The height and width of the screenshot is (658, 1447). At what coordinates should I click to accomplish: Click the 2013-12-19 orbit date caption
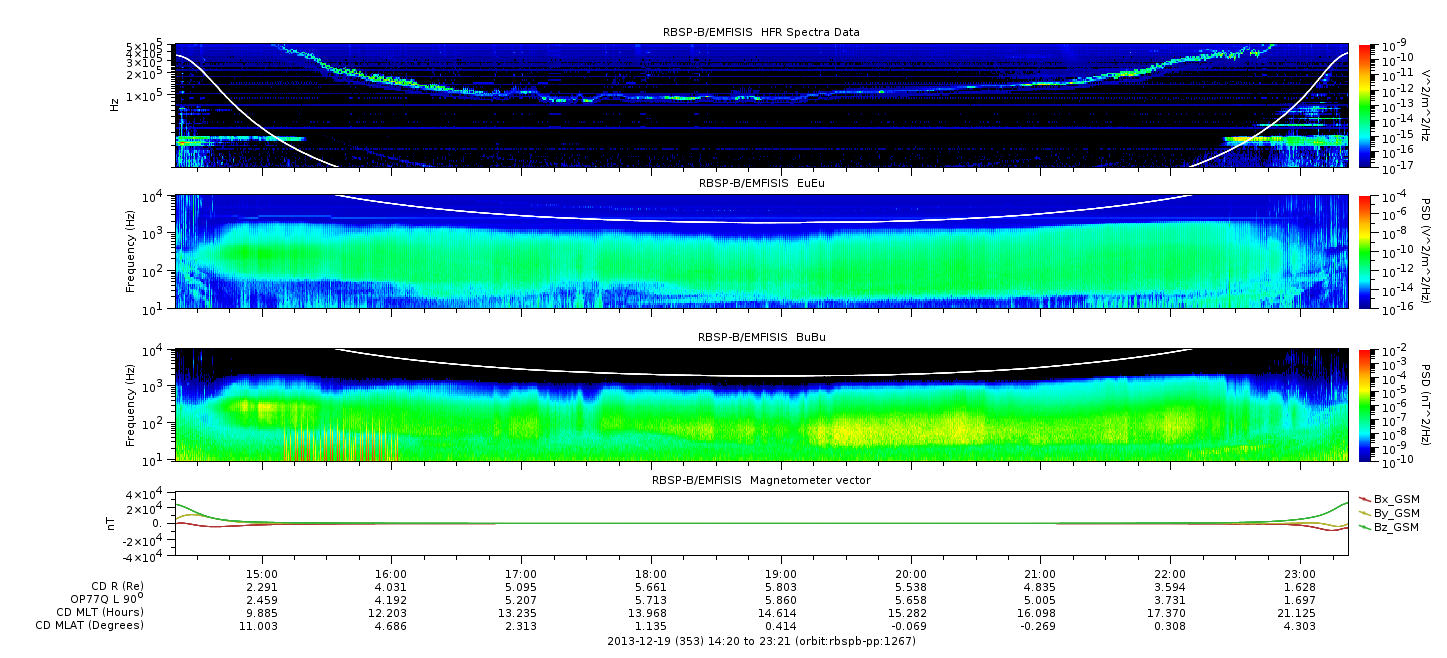coord(761,641)
